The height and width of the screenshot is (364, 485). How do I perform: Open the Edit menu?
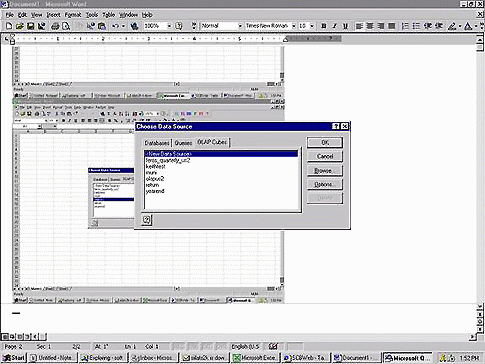click(x=22, y=15)
